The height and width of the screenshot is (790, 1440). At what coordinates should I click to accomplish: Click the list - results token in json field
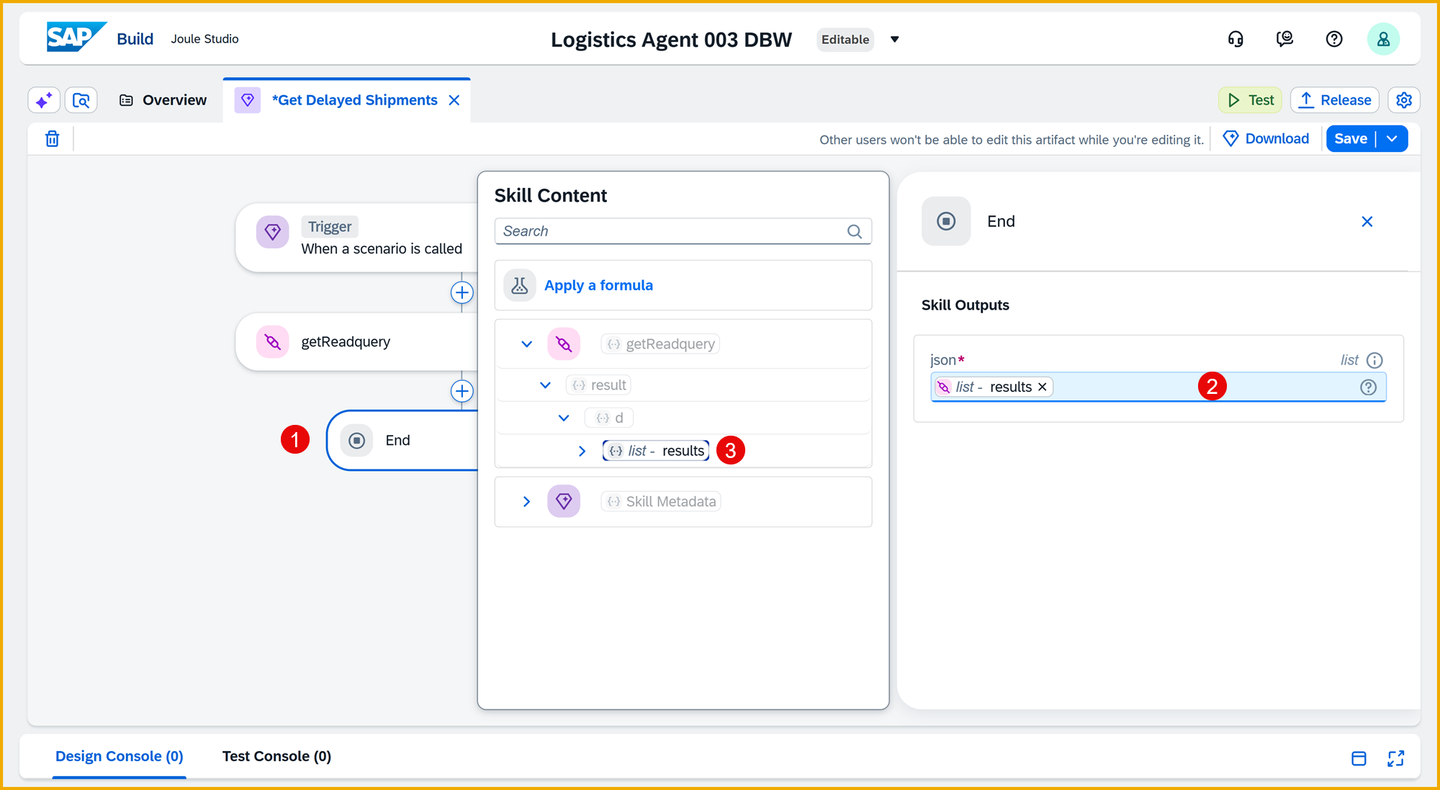pyautogui.click(x=992, y=387)
